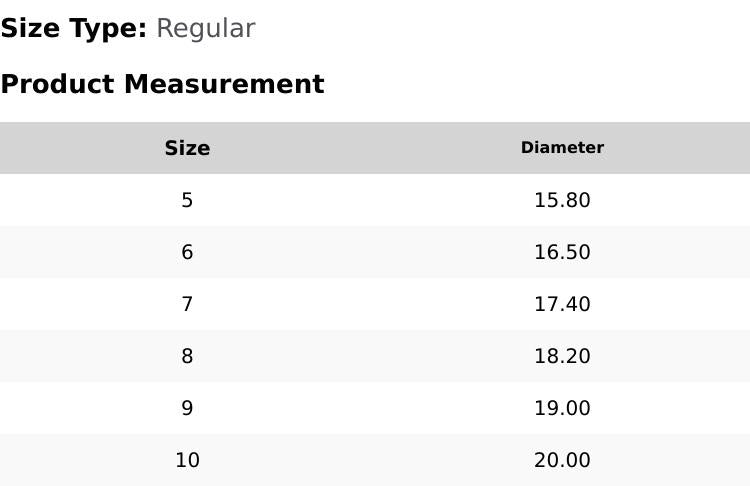Select size 7 in the Size column
Screen dimensions: 750x486
pos(187,304)
